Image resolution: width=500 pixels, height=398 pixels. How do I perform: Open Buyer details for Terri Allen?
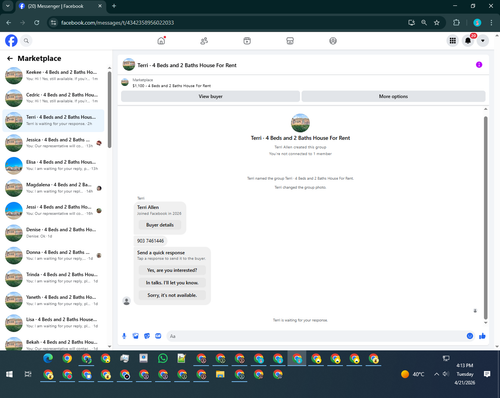pyautogui.click(x=160, y=225)
